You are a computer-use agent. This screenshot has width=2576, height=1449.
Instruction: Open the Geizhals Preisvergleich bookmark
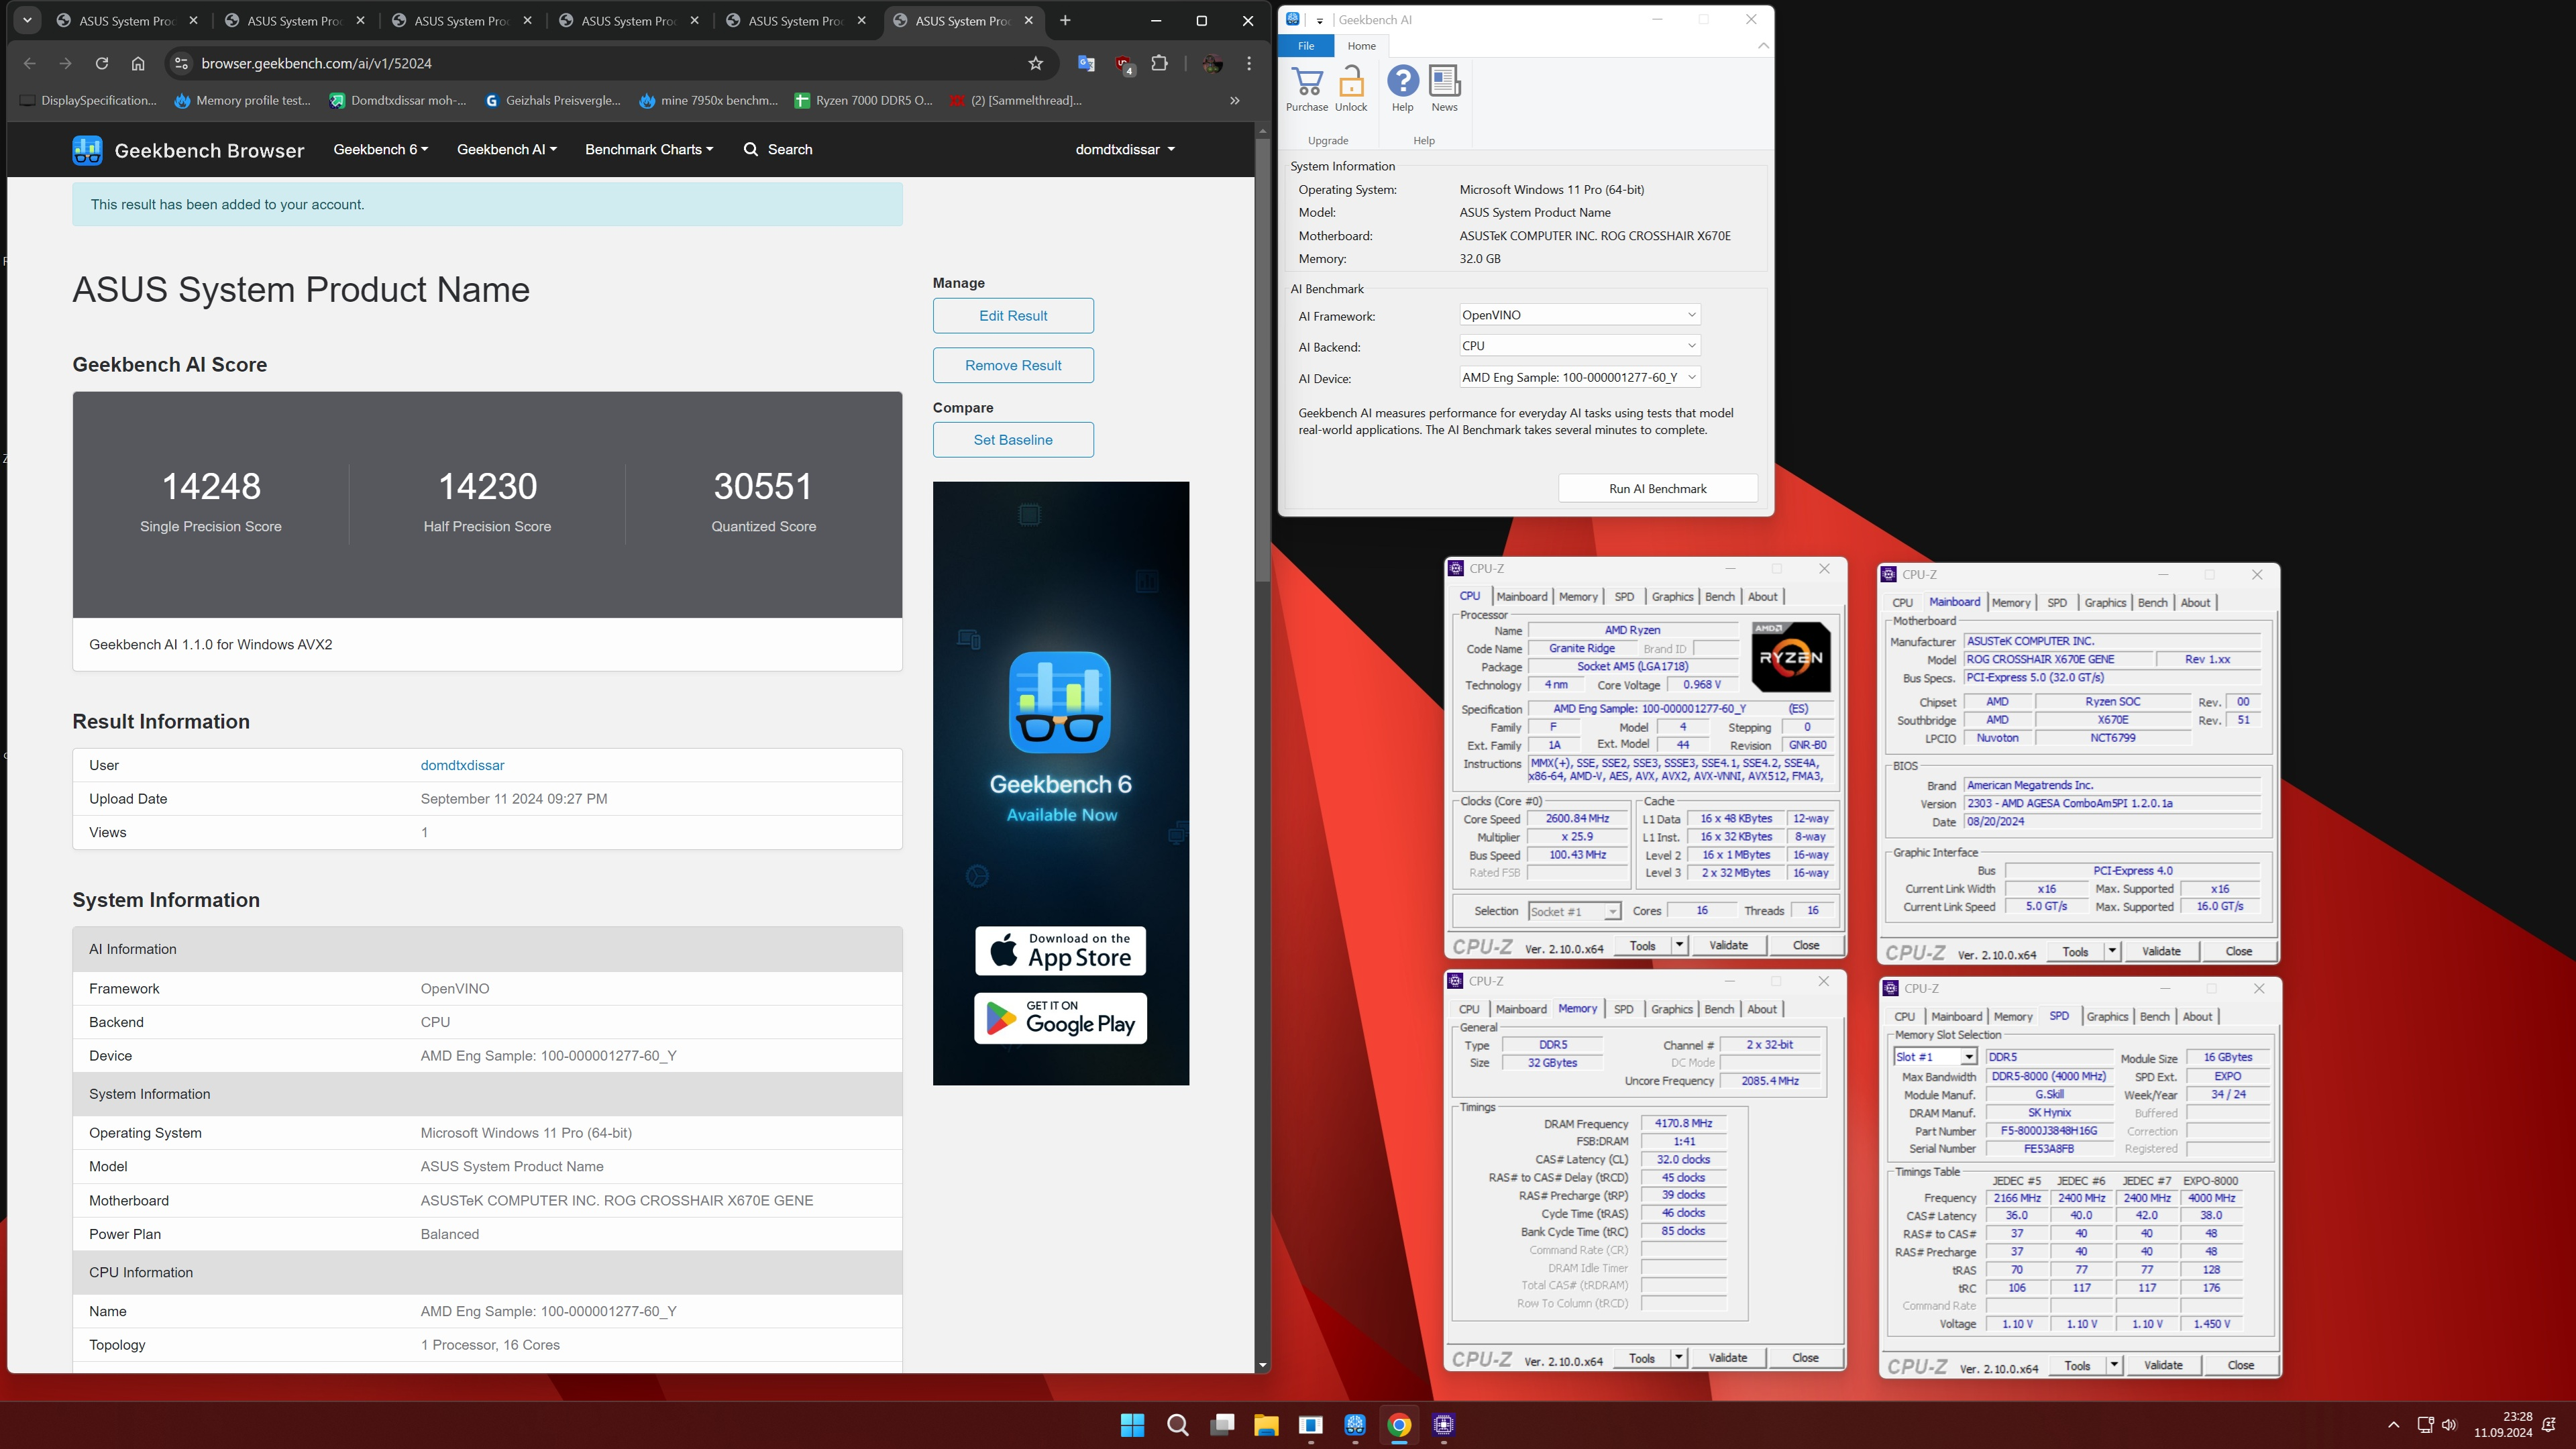point(552,100)
